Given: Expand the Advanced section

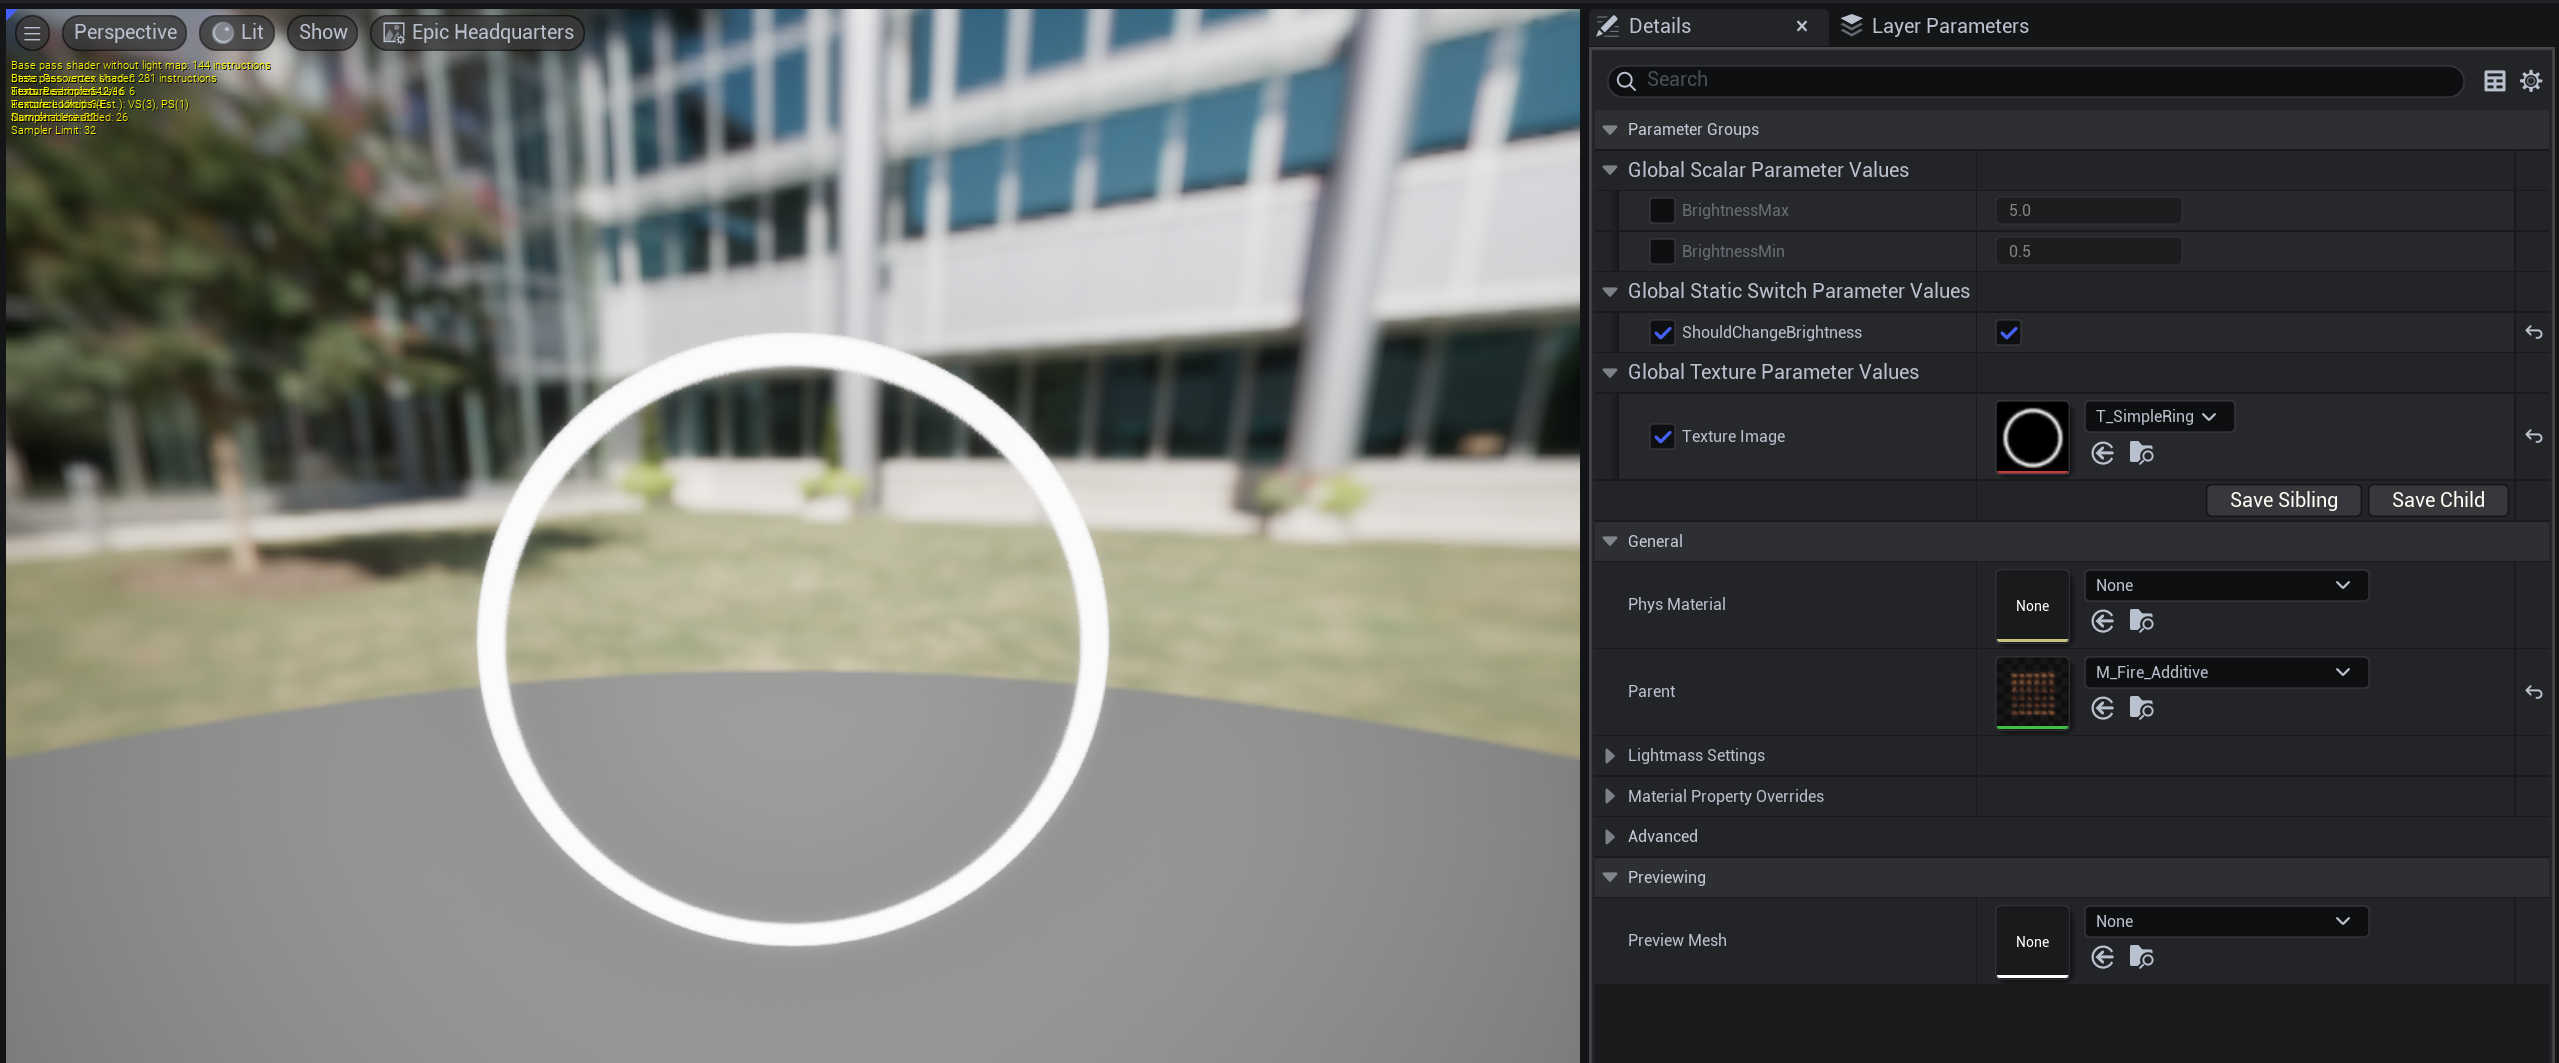Looking at the screenshot, I should point(1610,837).
